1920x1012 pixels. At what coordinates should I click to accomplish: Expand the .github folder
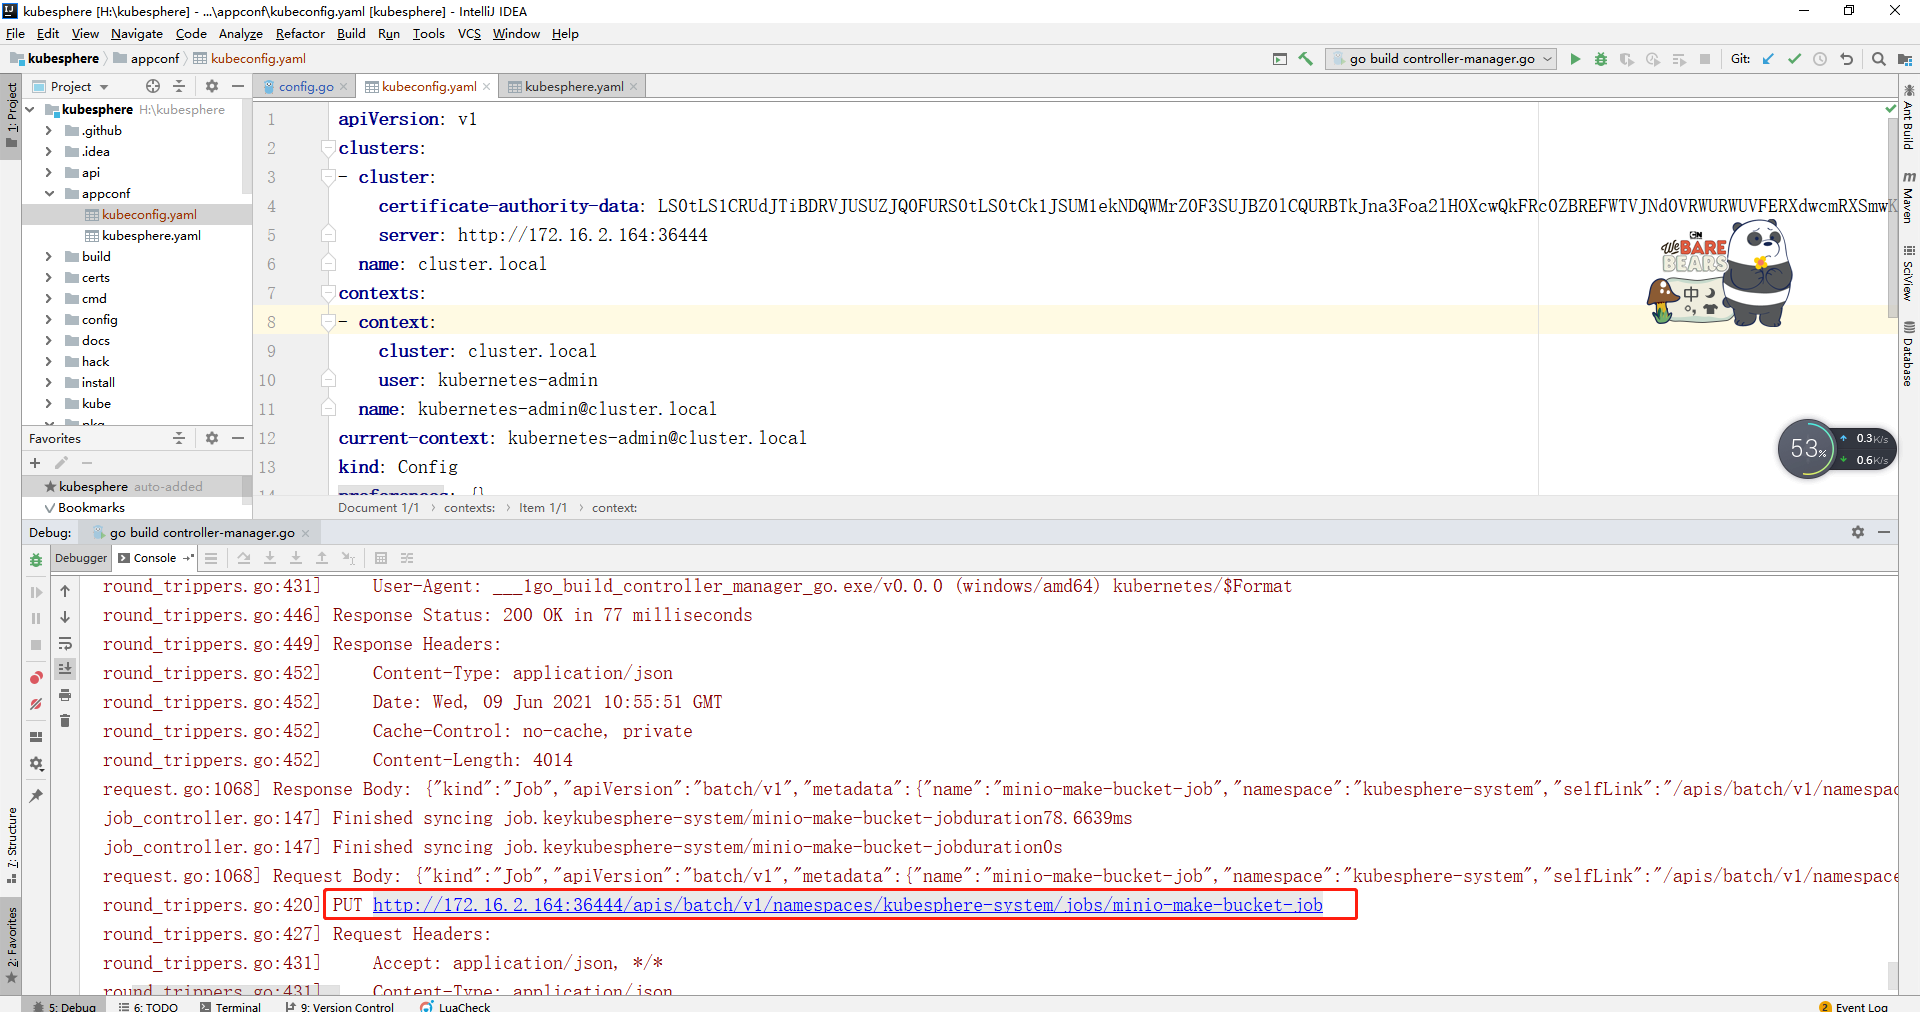(x=48, y=131)
